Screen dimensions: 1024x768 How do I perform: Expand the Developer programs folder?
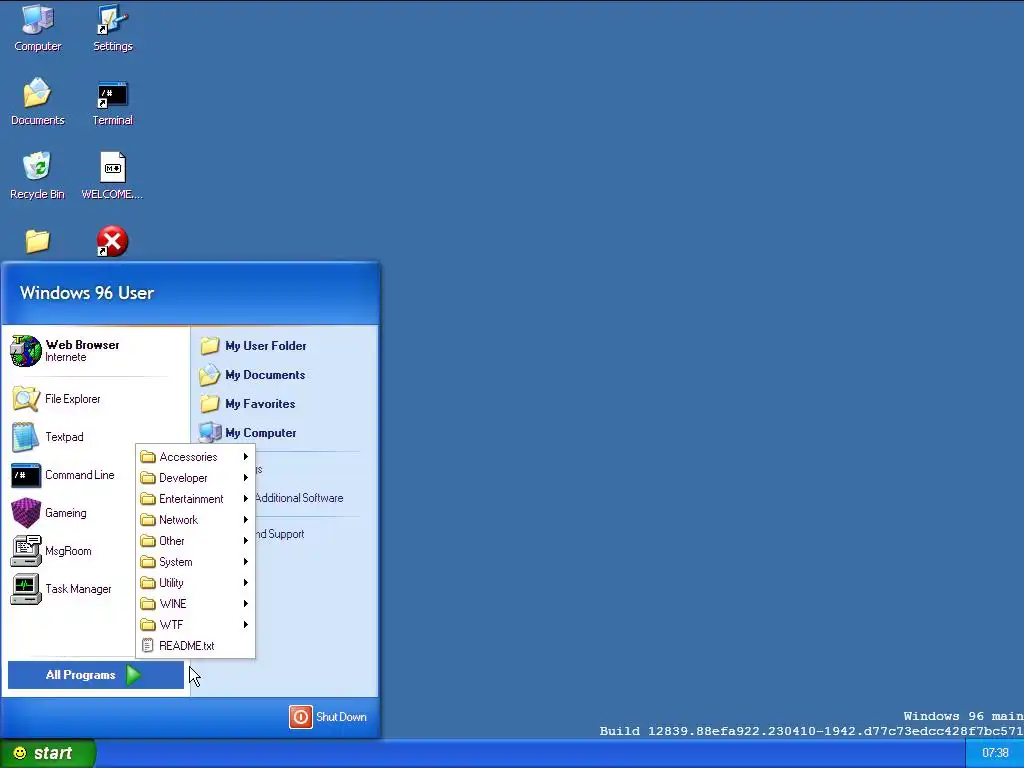195,478
